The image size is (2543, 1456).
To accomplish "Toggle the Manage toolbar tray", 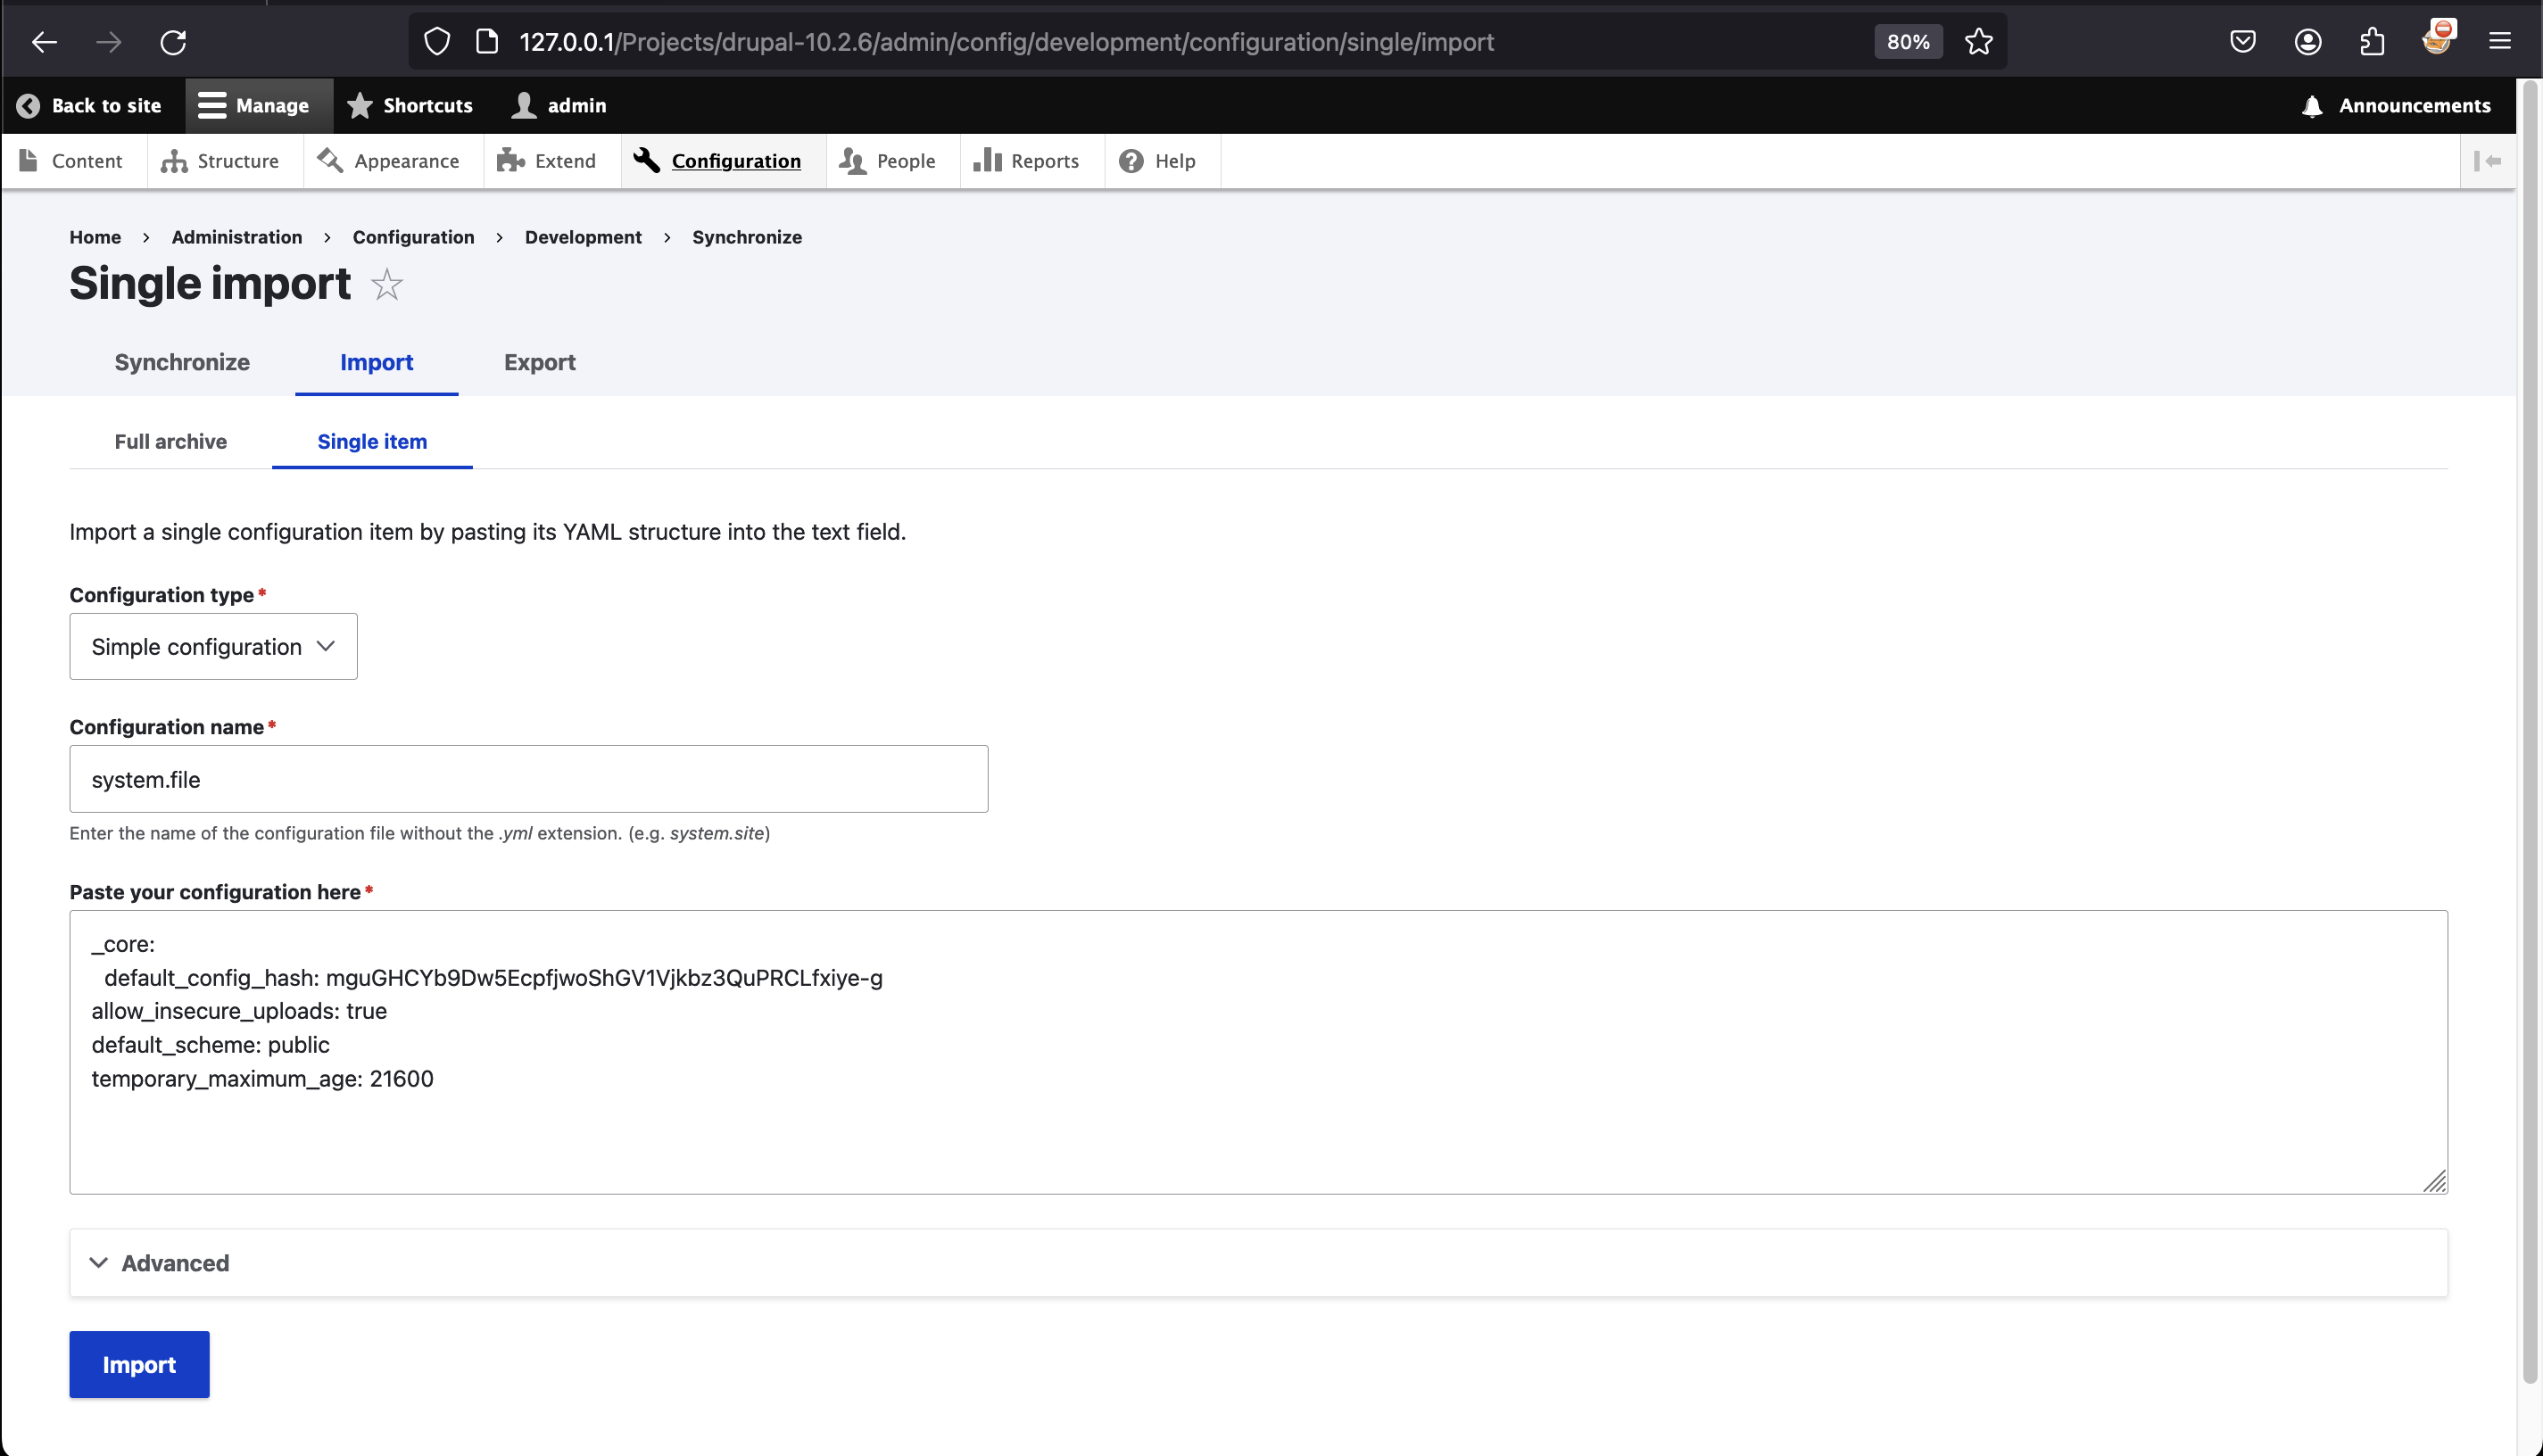I will pyautogui.click(x=254, y=106).
